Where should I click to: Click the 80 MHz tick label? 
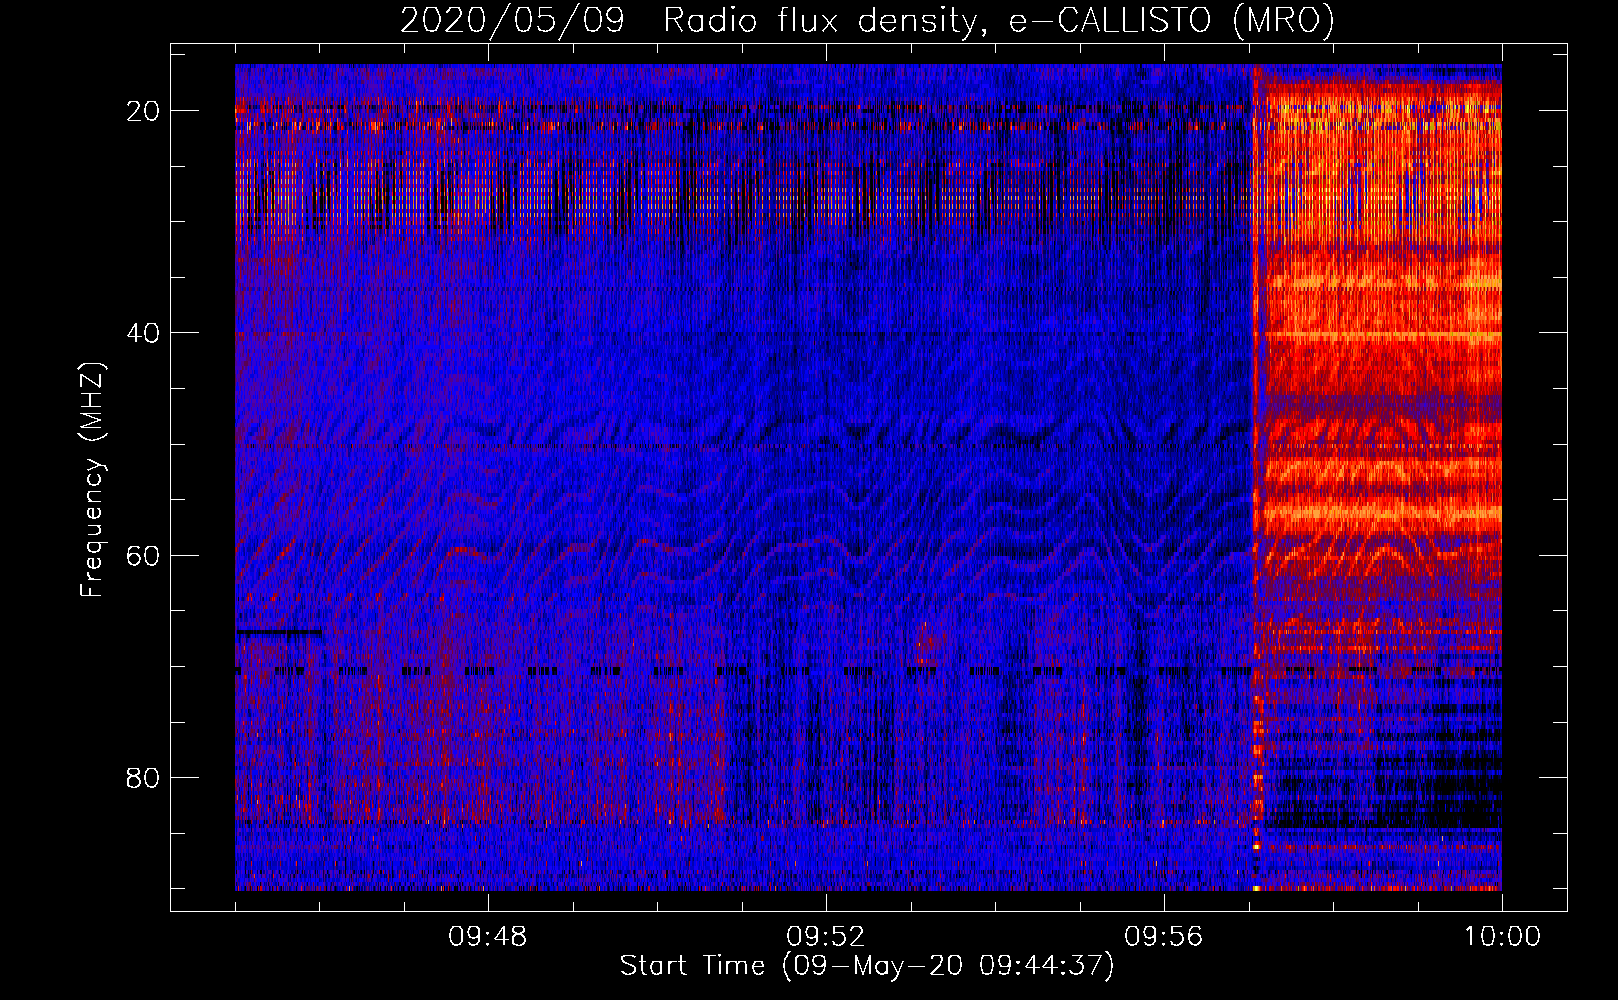[x=143, y=778]
